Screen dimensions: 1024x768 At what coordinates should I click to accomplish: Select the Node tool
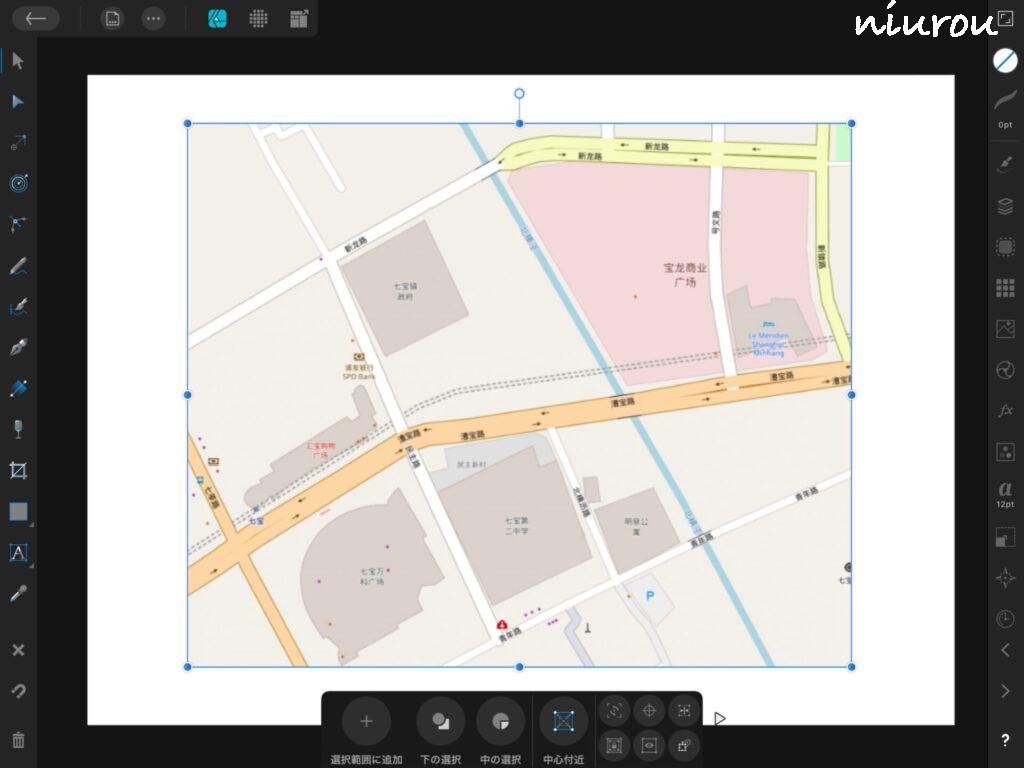pos(18,102)
